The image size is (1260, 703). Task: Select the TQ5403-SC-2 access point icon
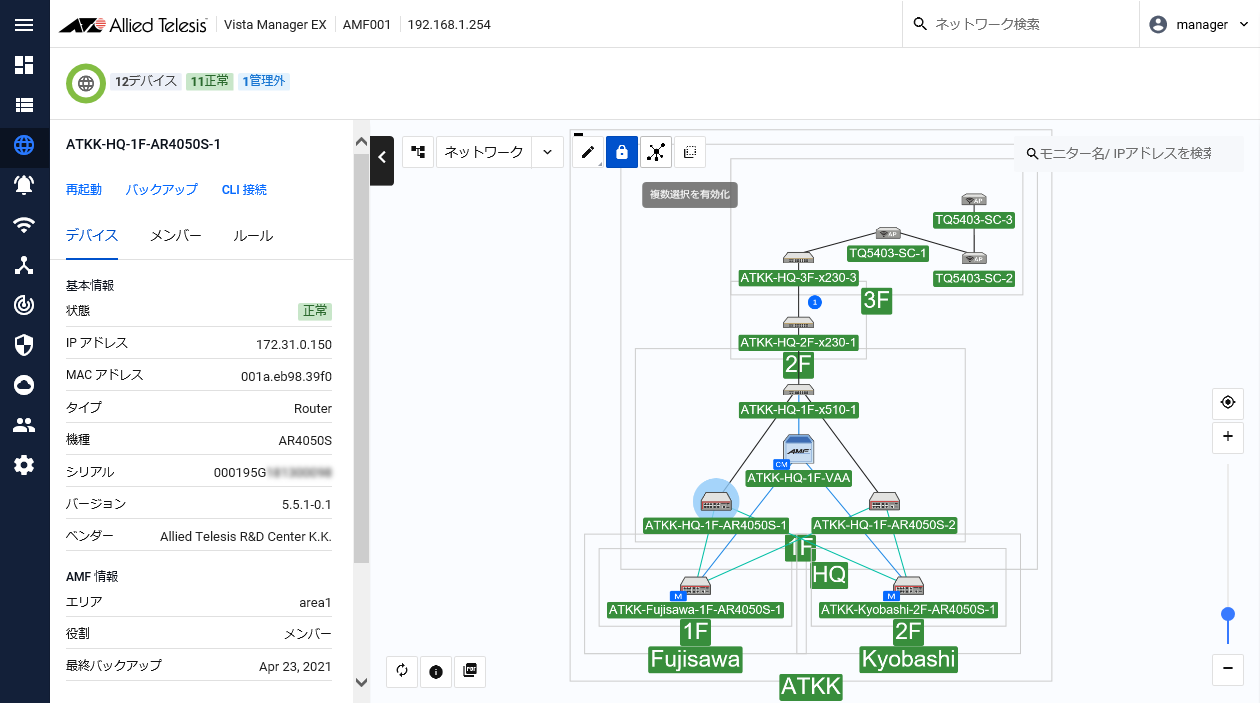tap(974, 258)
